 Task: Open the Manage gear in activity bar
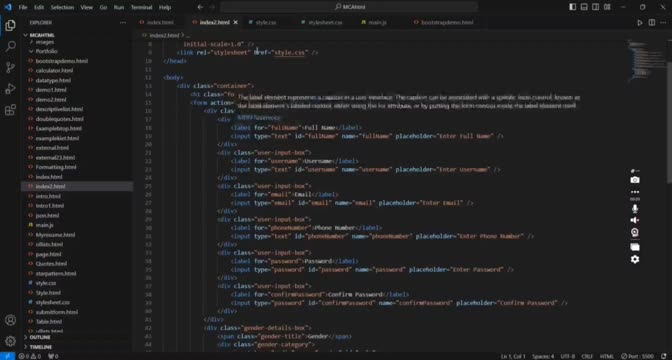pyautogui.click(x=10, y=341)
